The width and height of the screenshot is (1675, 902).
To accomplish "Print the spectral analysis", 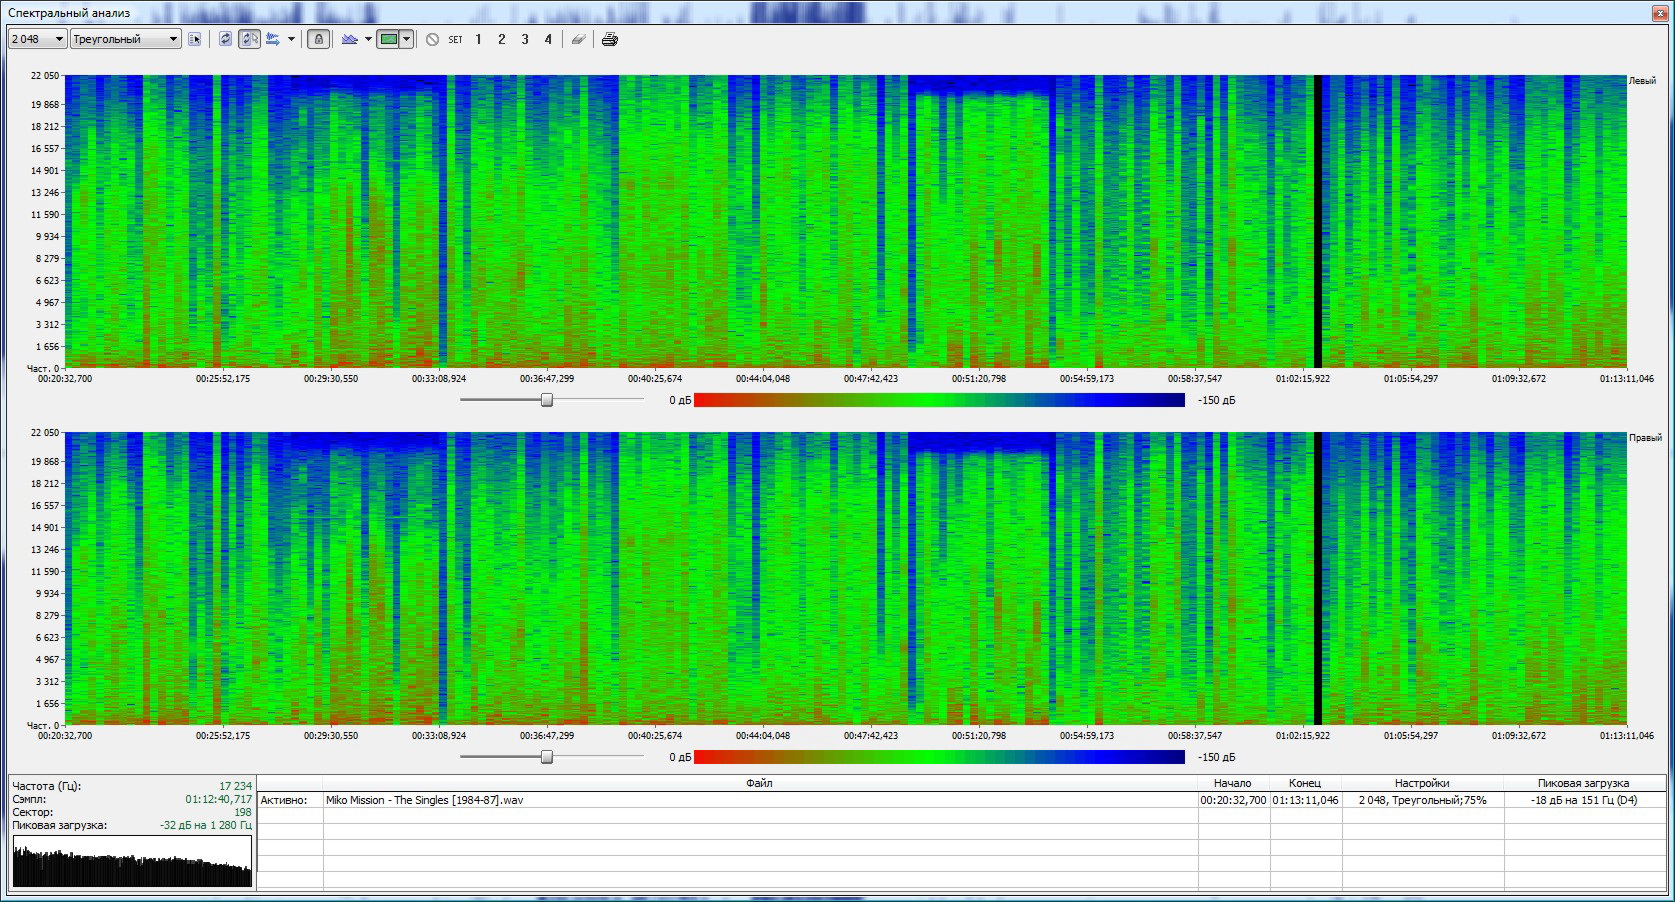I will [610, 39].
